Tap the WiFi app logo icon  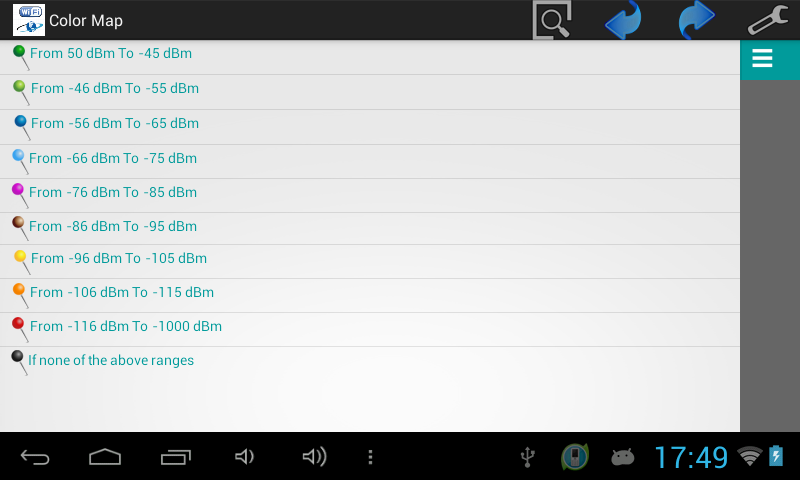29,20
